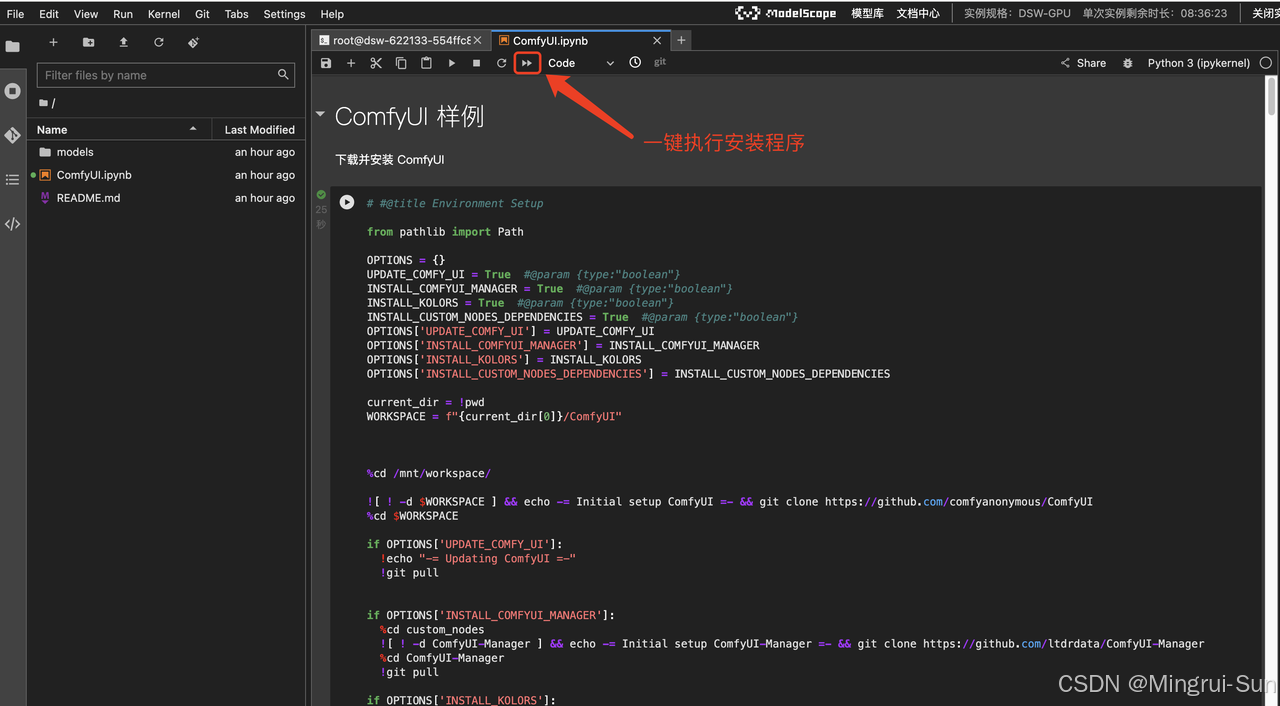1280x706 pixels.
Task: Select README.md in file list
Action: tap(166, 198)
